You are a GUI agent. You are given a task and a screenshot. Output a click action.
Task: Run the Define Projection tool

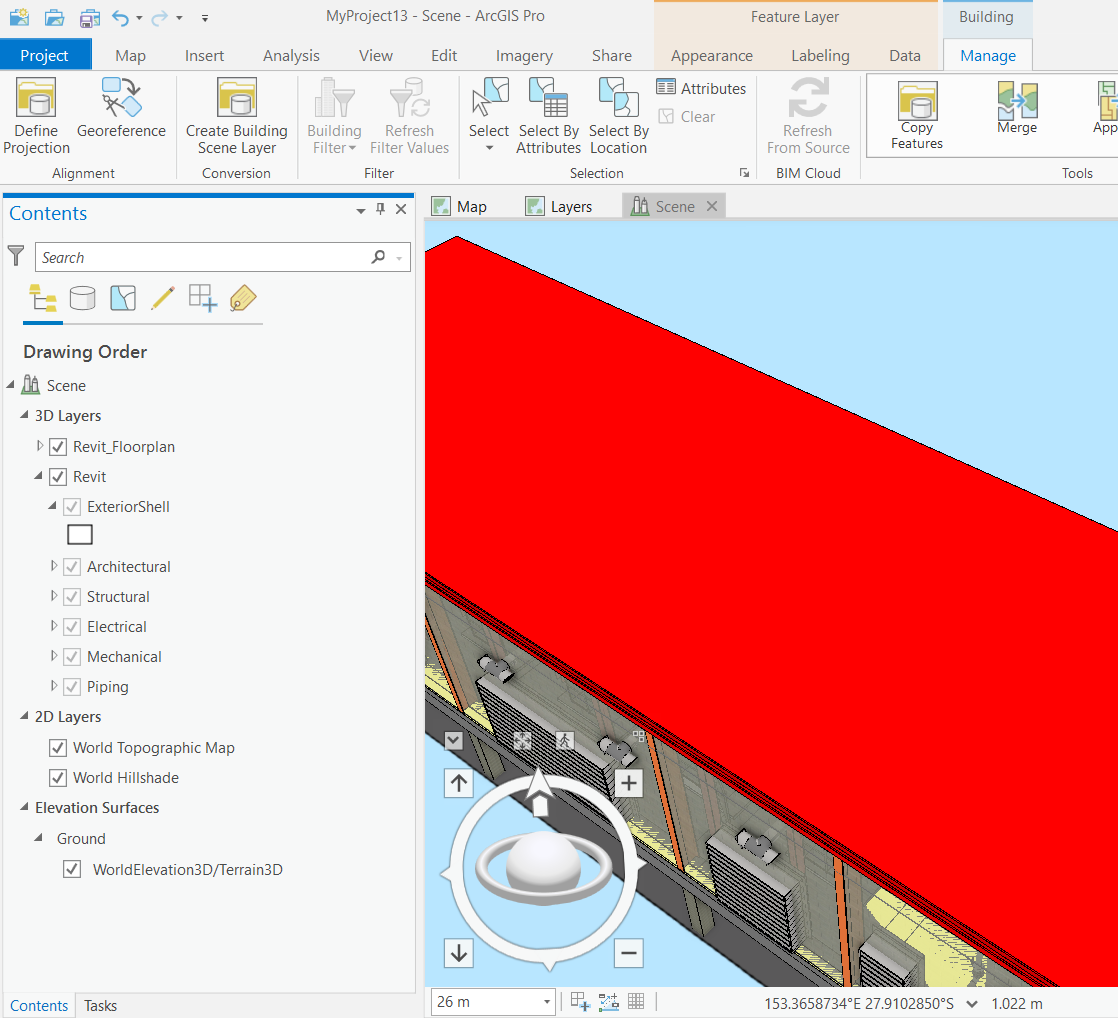click(35, 110)
